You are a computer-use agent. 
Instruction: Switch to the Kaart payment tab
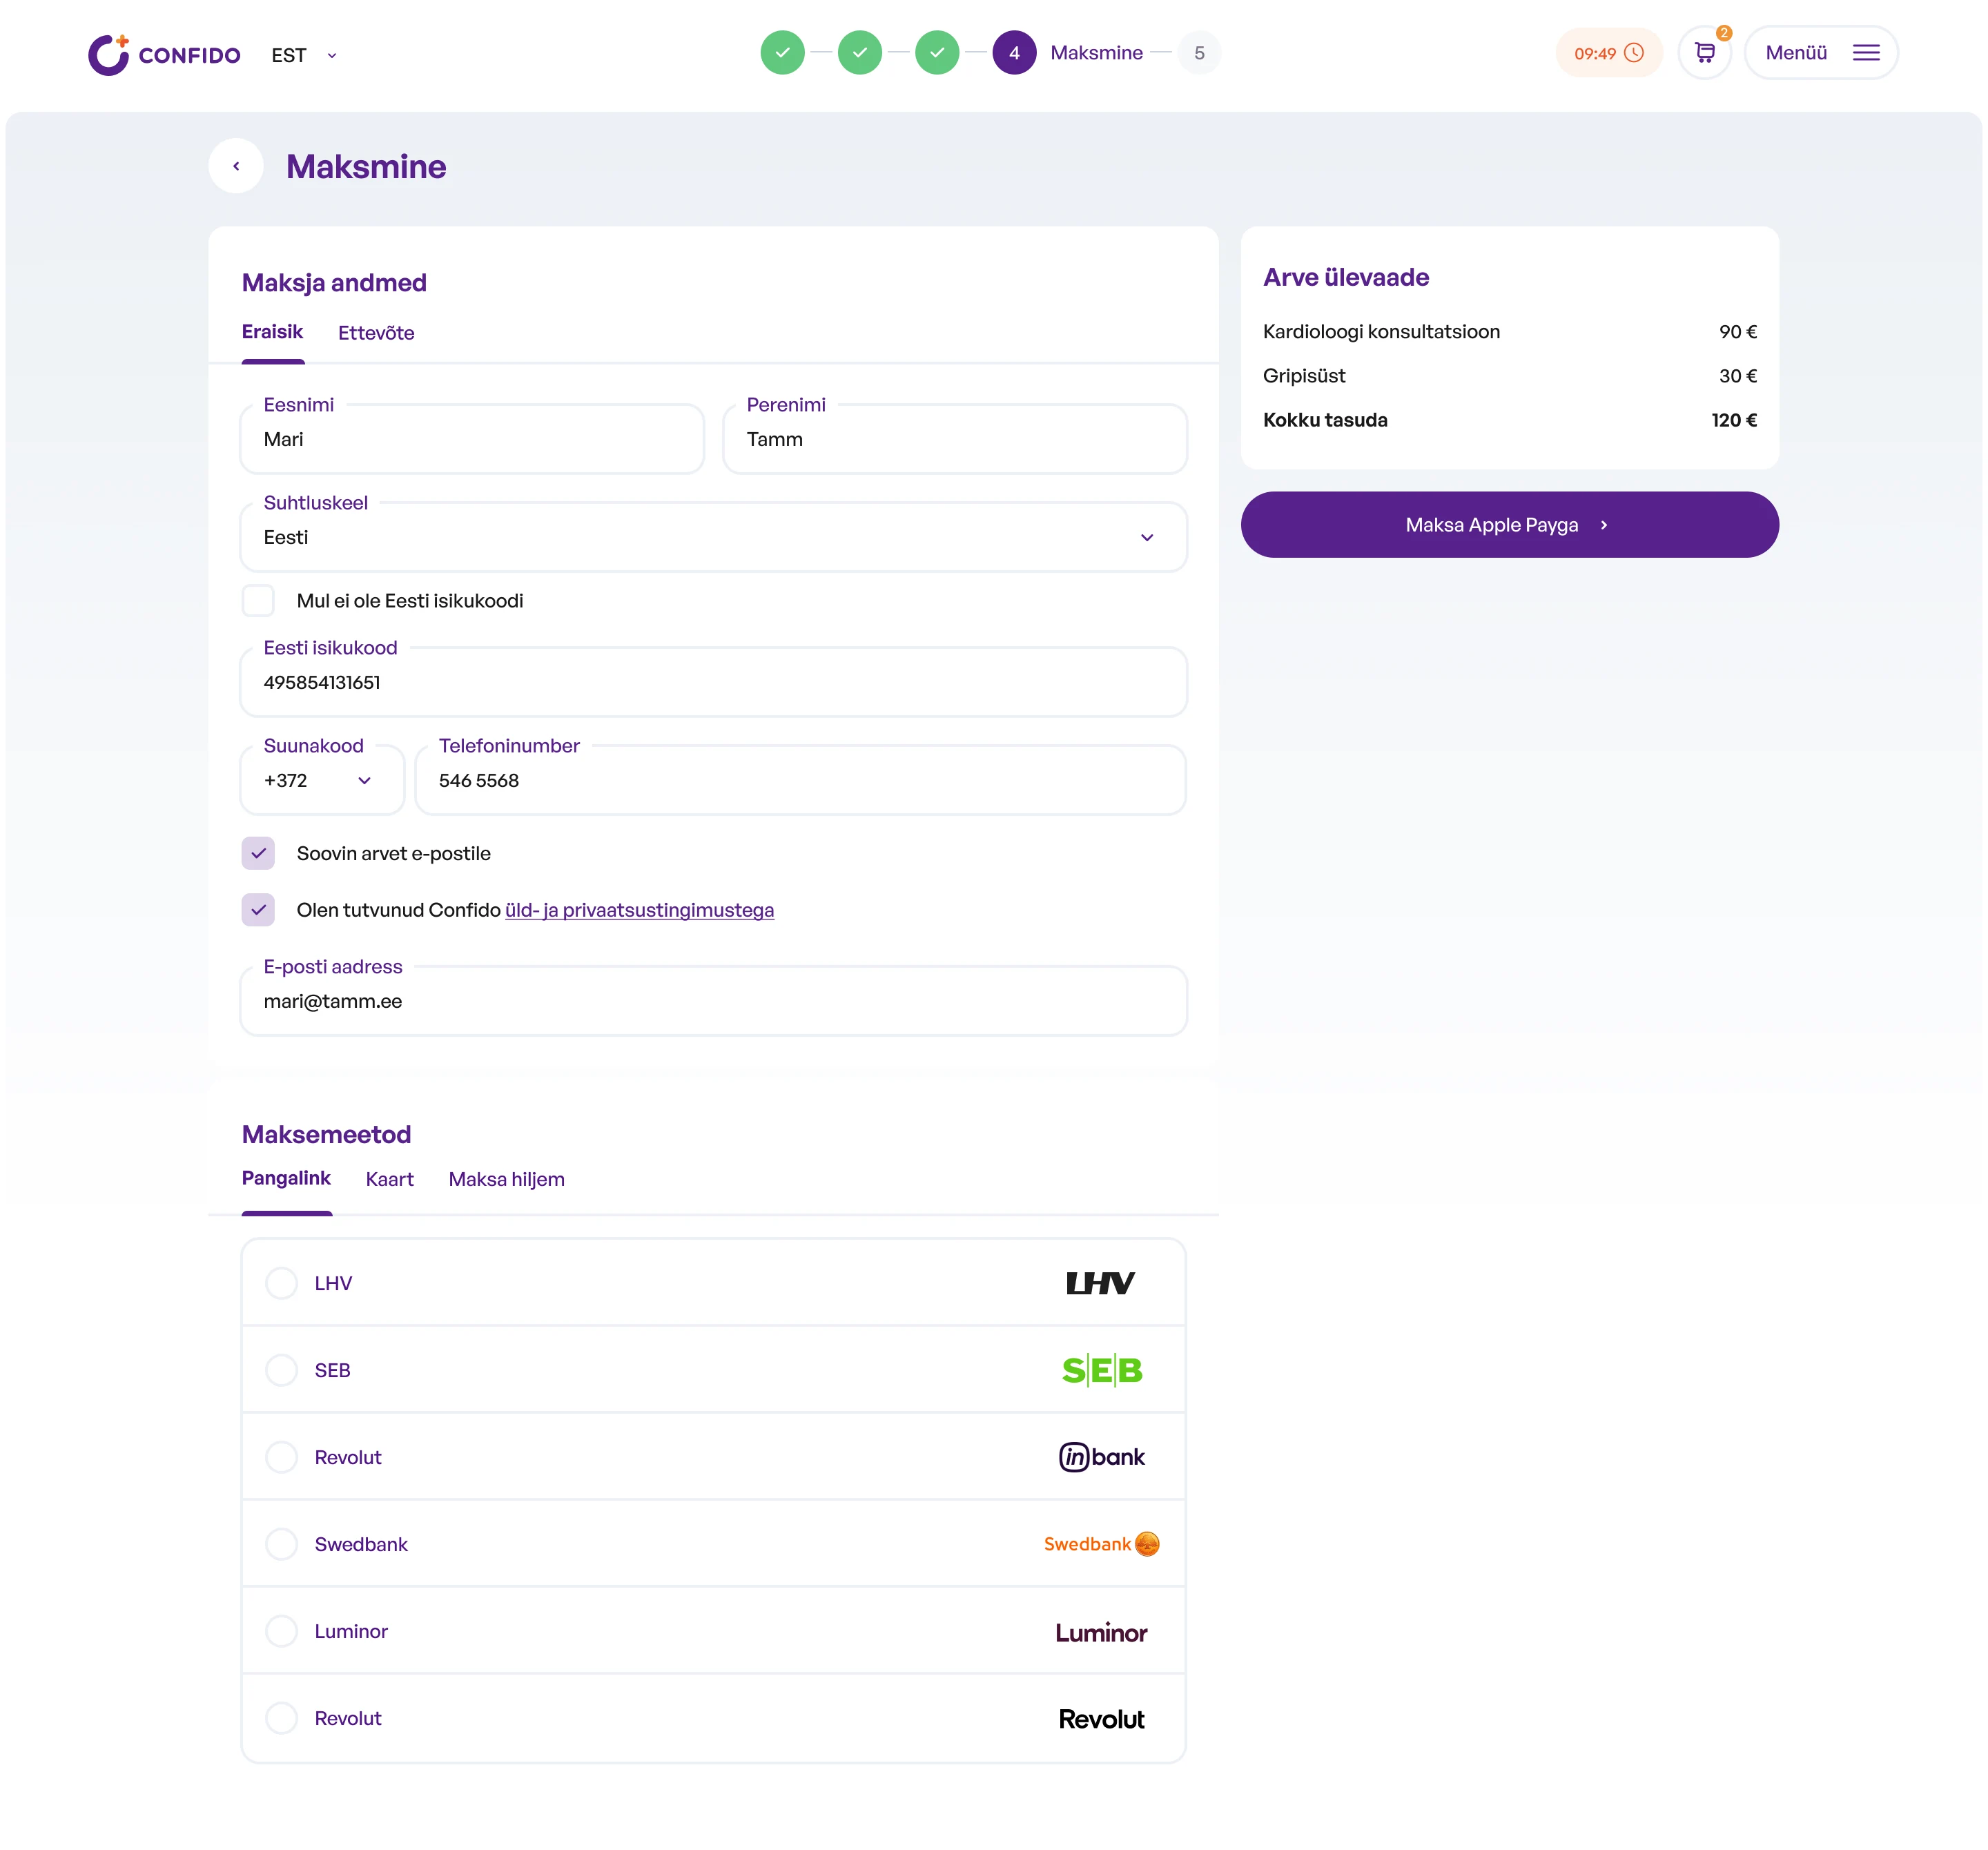pos(389,1179)
